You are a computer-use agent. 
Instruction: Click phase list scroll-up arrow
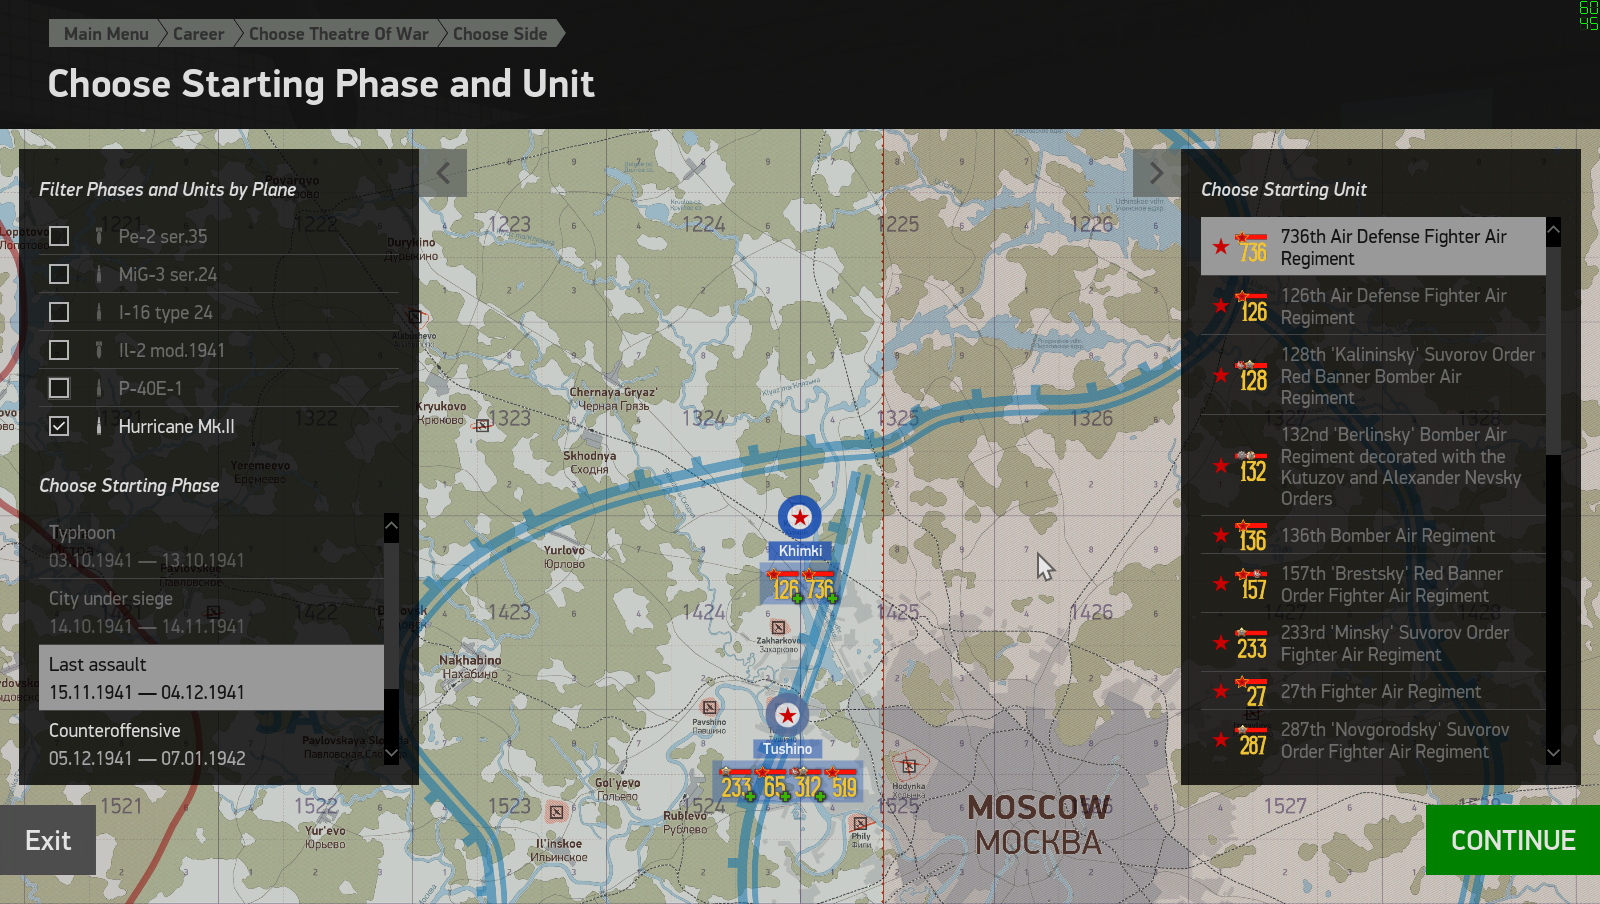(x=391, y=525)
